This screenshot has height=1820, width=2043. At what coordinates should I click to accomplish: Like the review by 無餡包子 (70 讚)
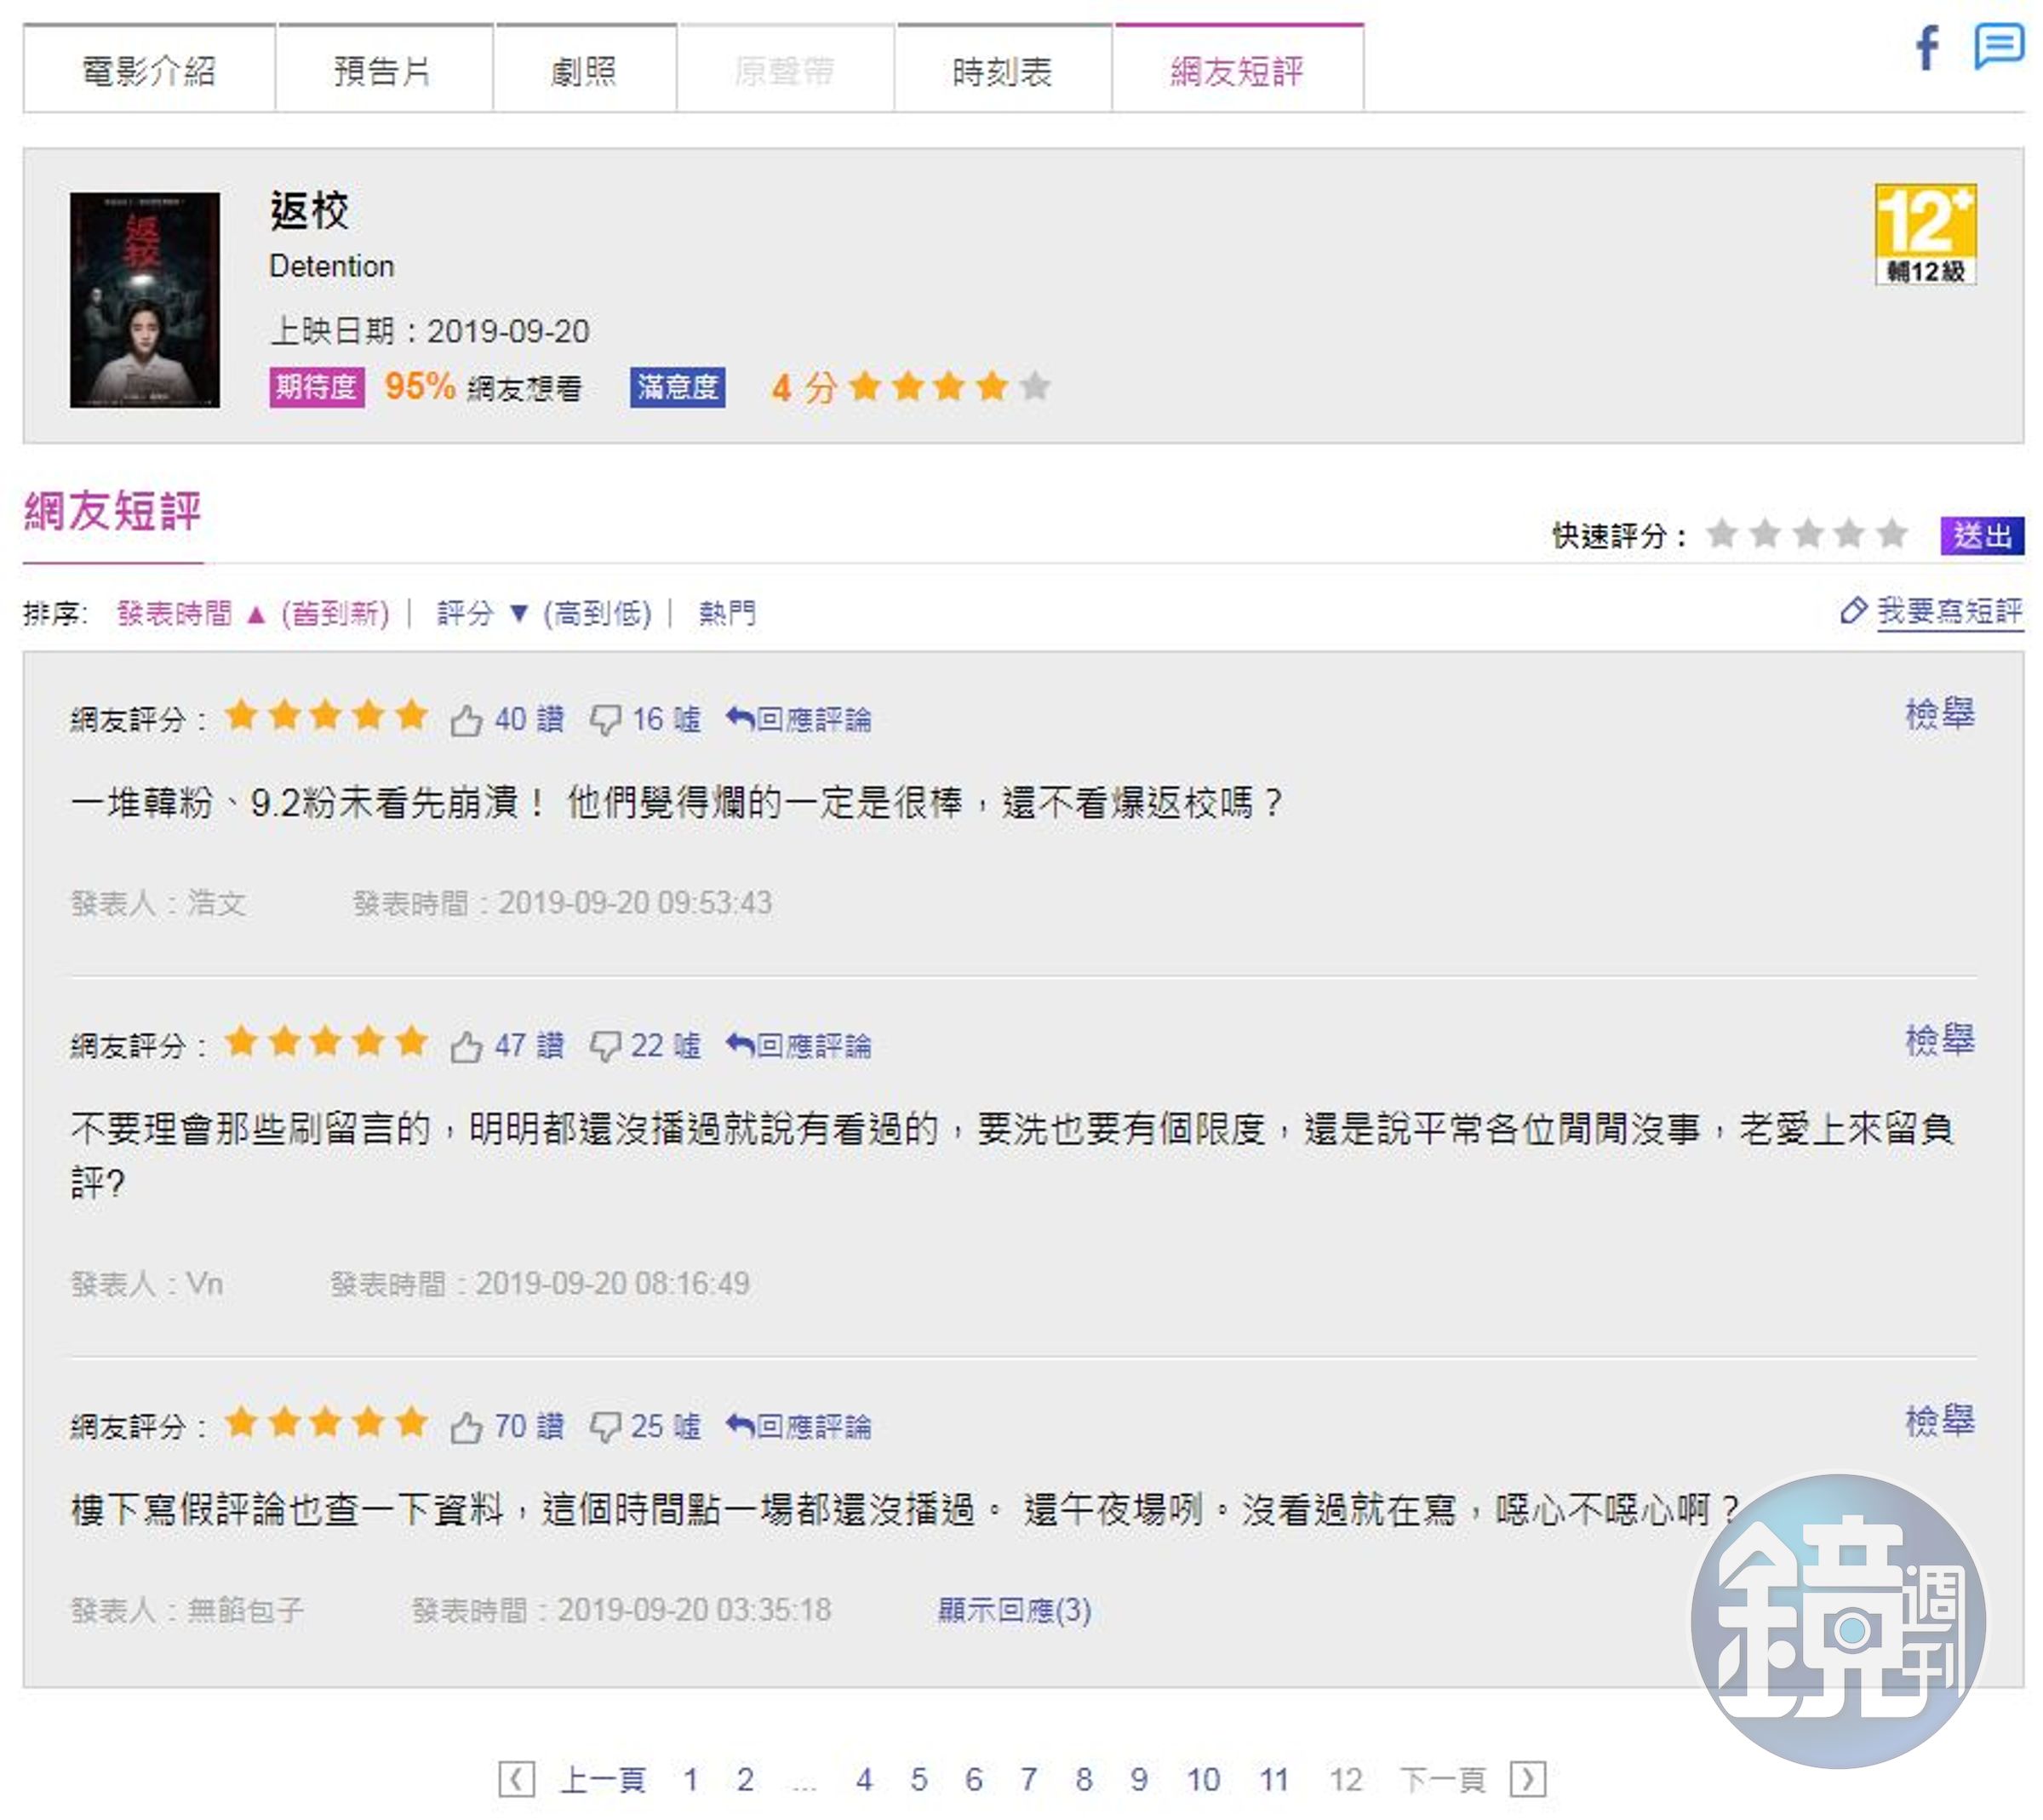[x=507, y=1426]
